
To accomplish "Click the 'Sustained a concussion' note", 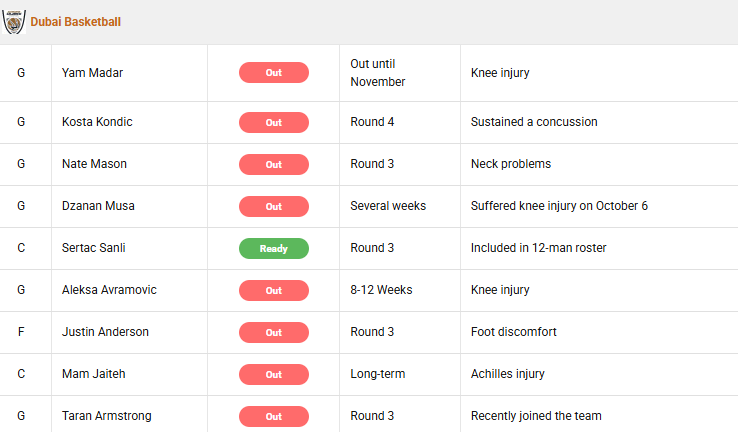I will point(534,122).
